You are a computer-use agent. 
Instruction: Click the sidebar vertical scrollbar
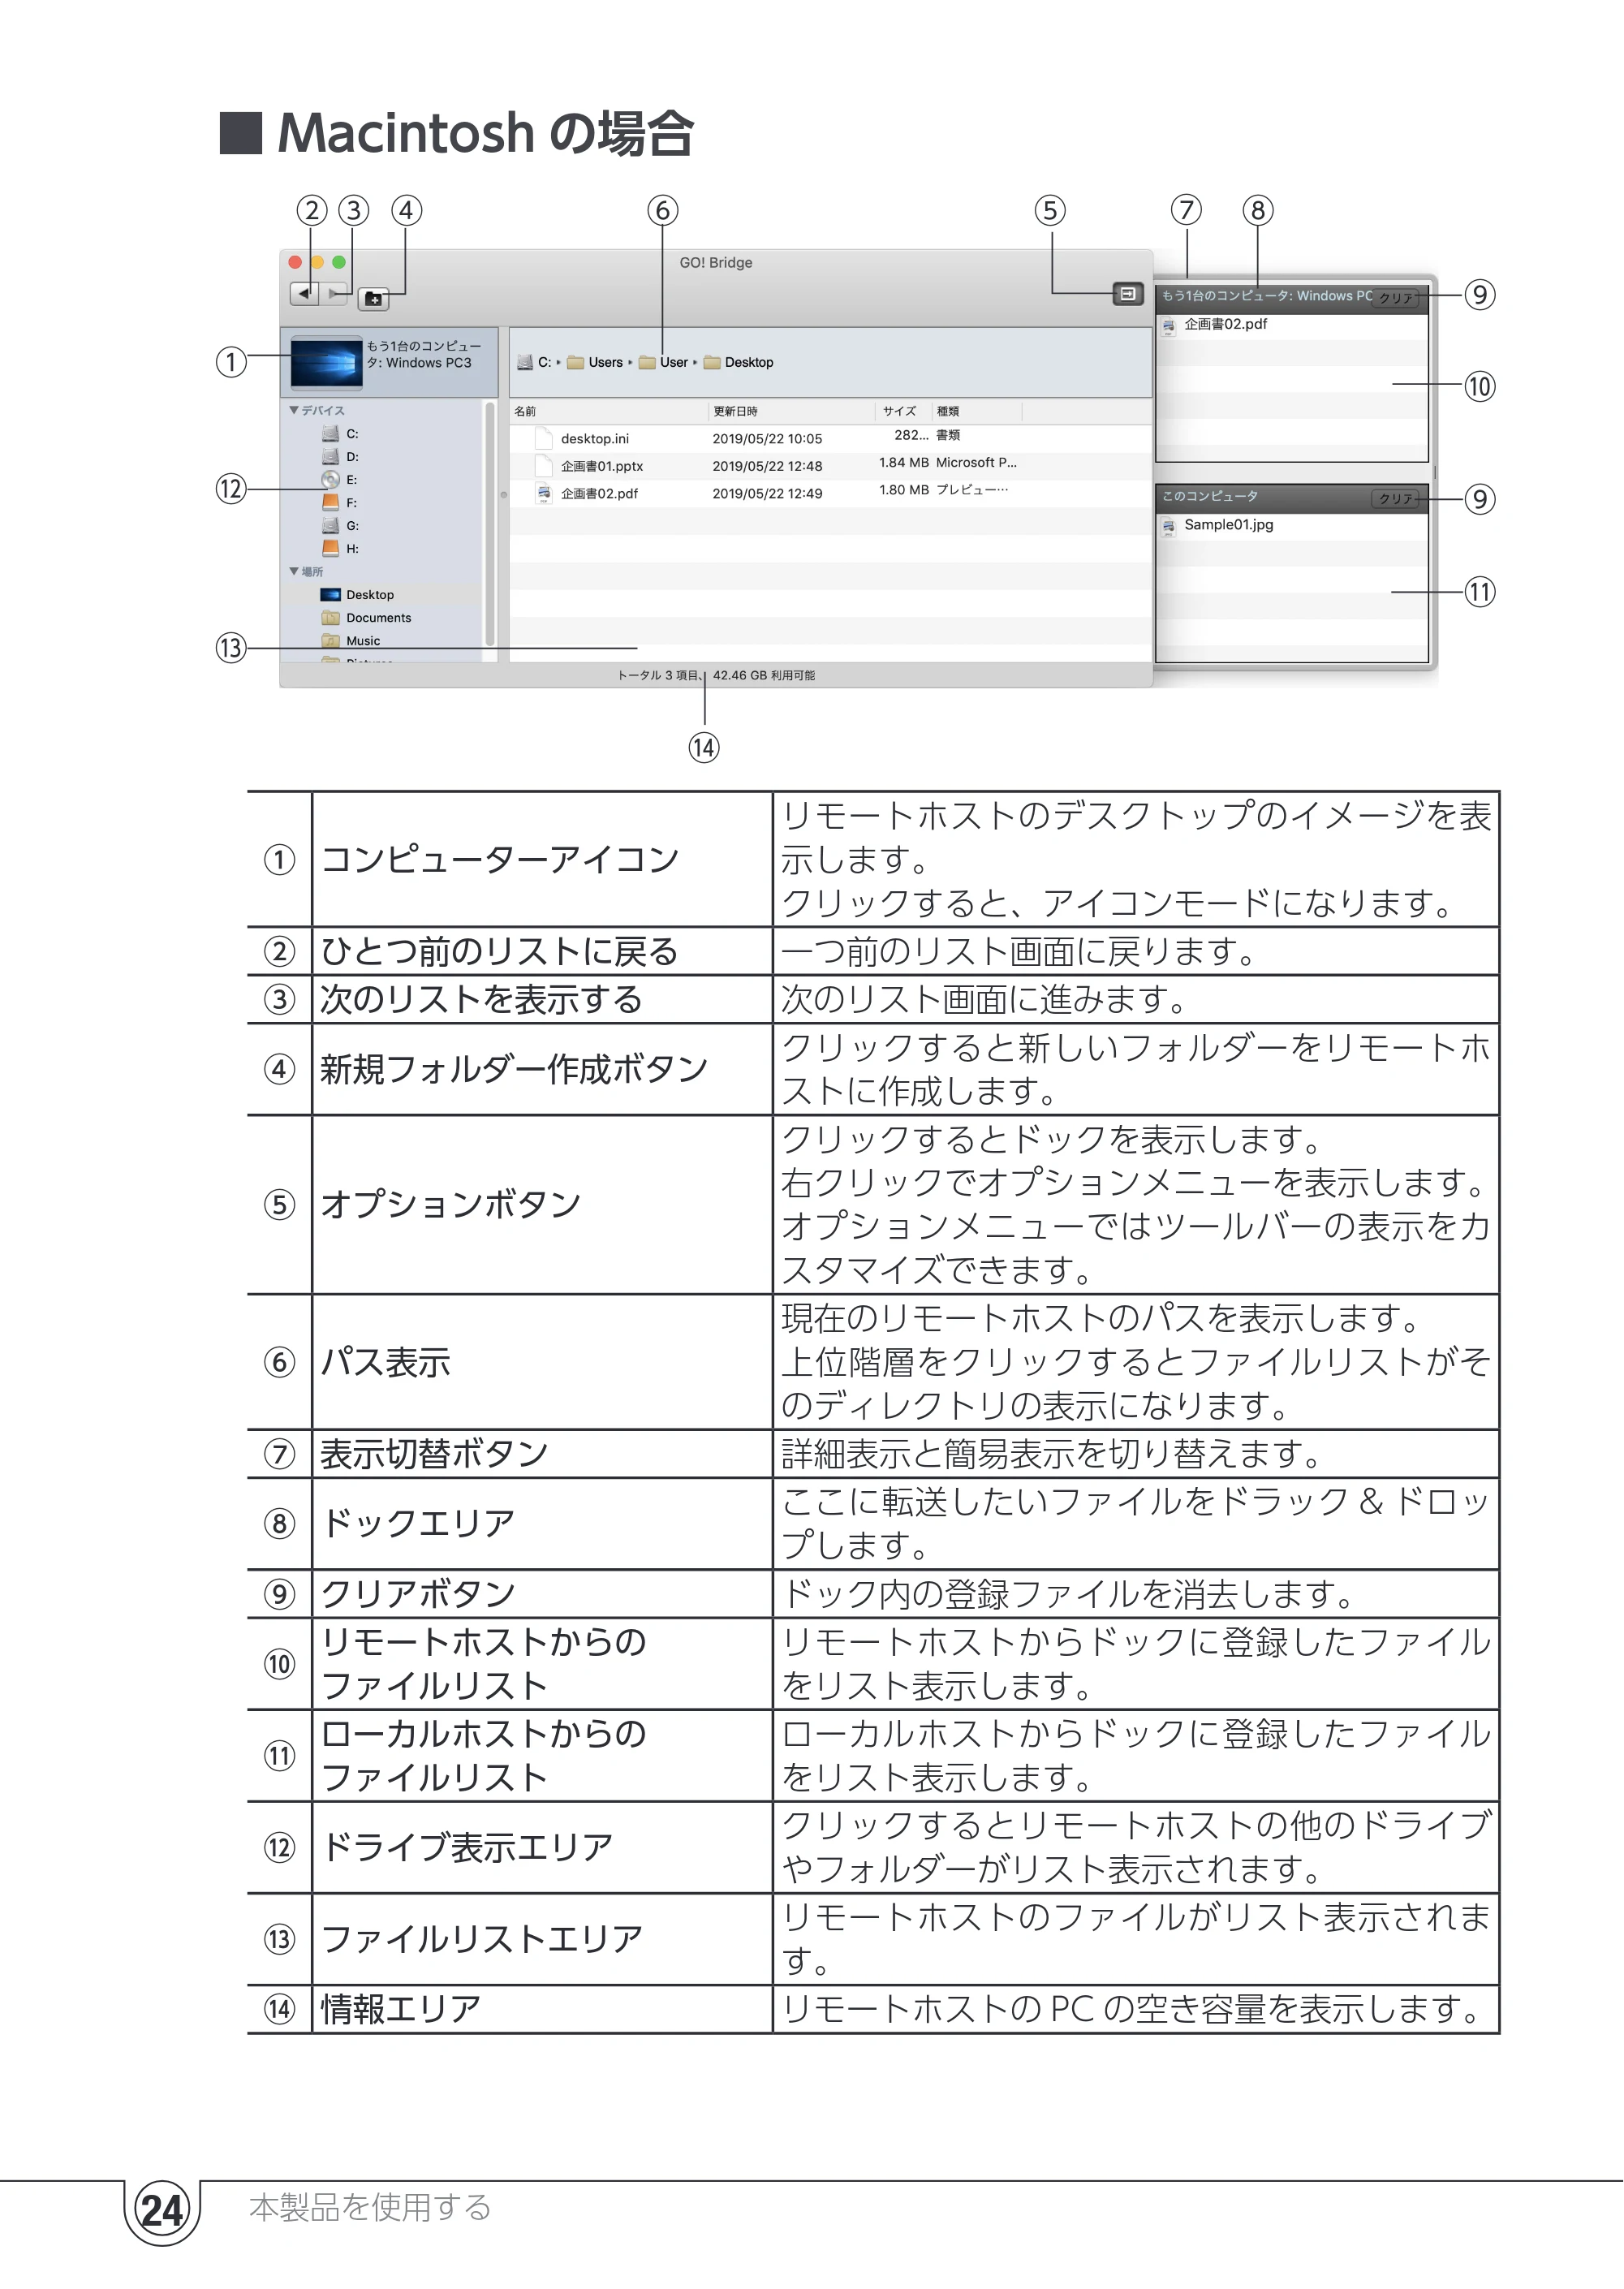point(490,525)
